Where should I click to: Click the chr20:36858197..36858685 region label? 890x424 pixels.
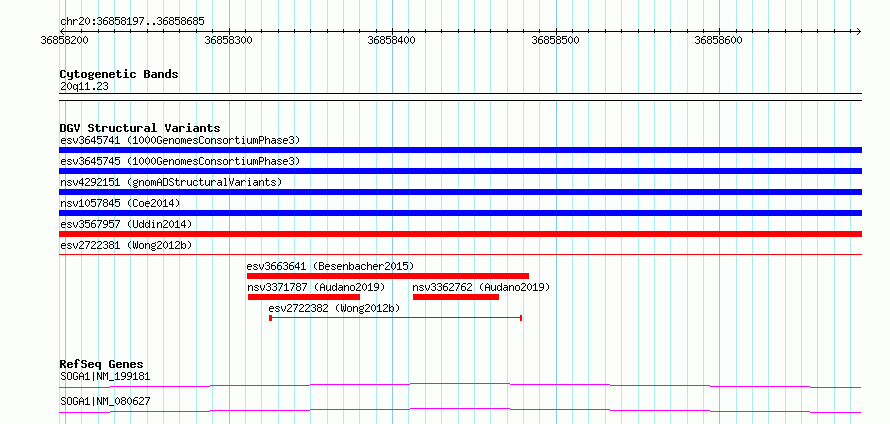pyautogui.click(x=132, y=22)
